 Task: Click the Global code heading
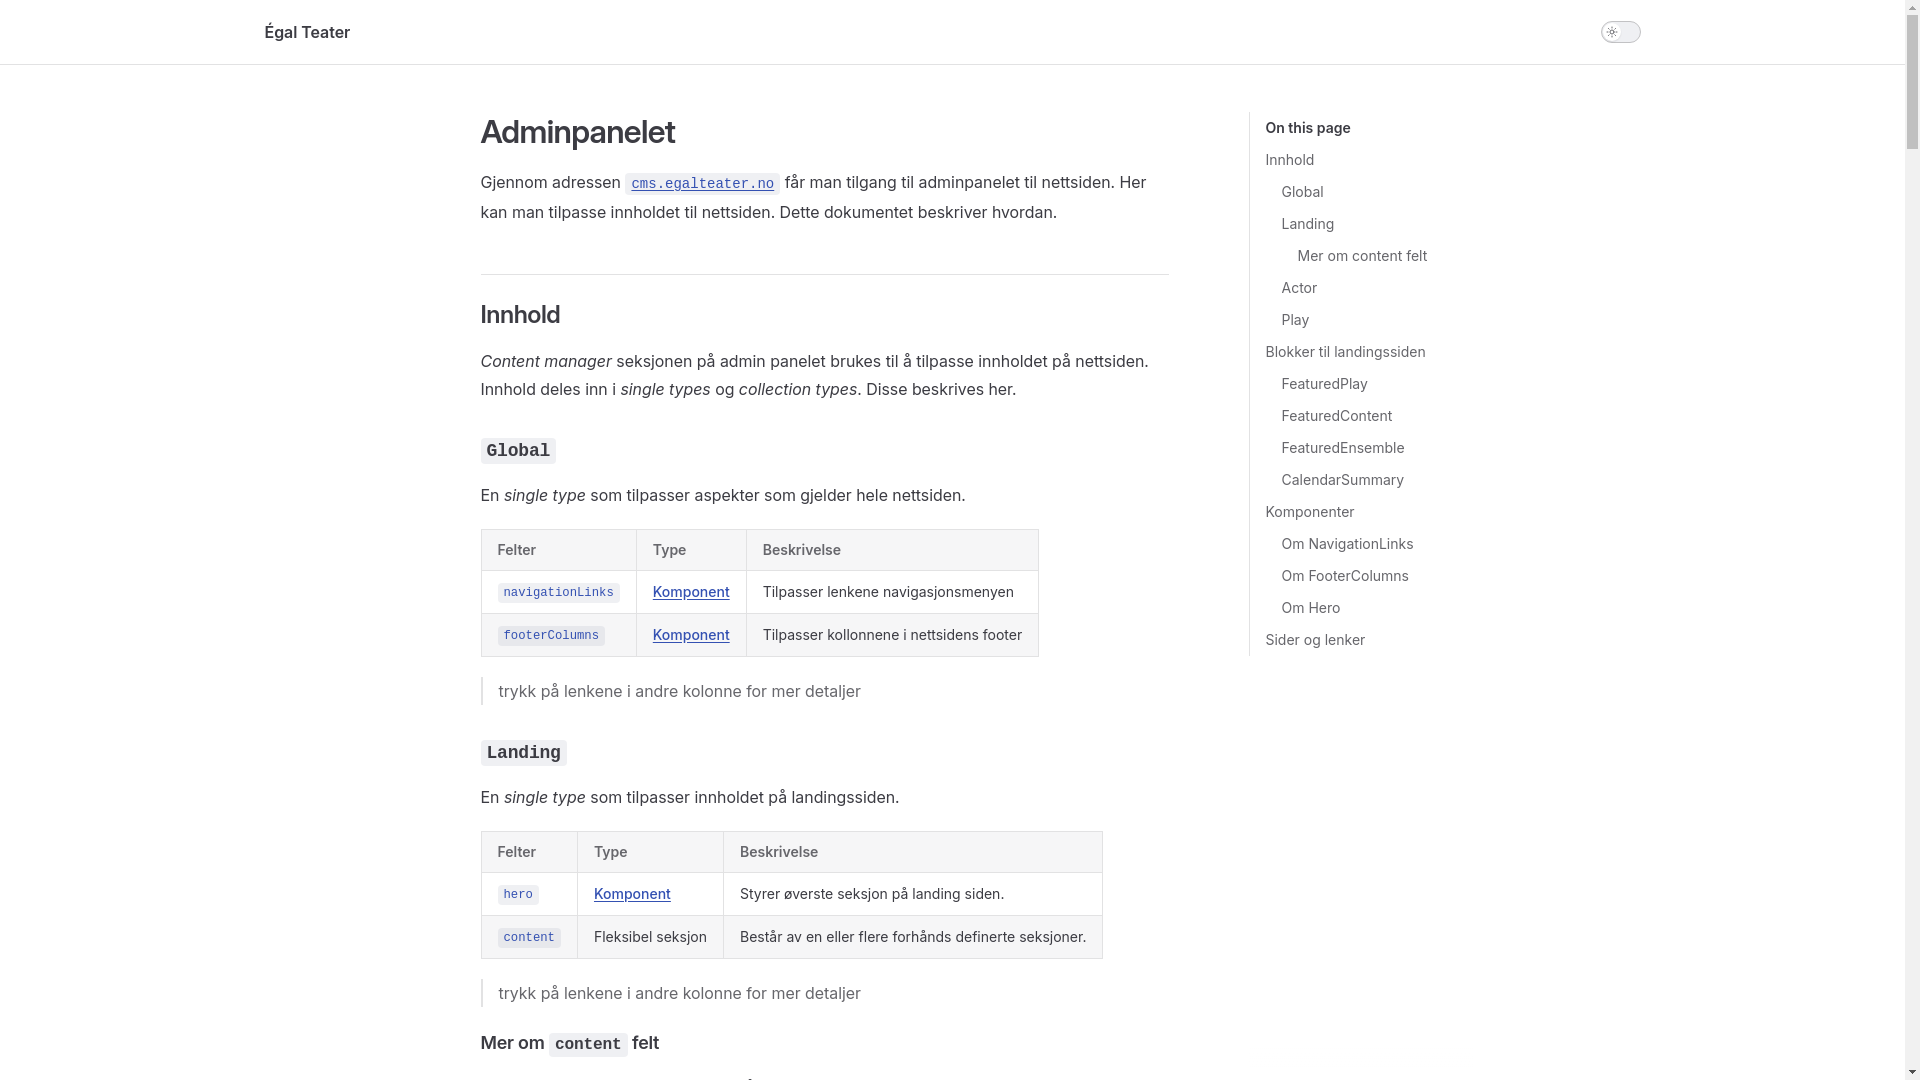point(518,451)
